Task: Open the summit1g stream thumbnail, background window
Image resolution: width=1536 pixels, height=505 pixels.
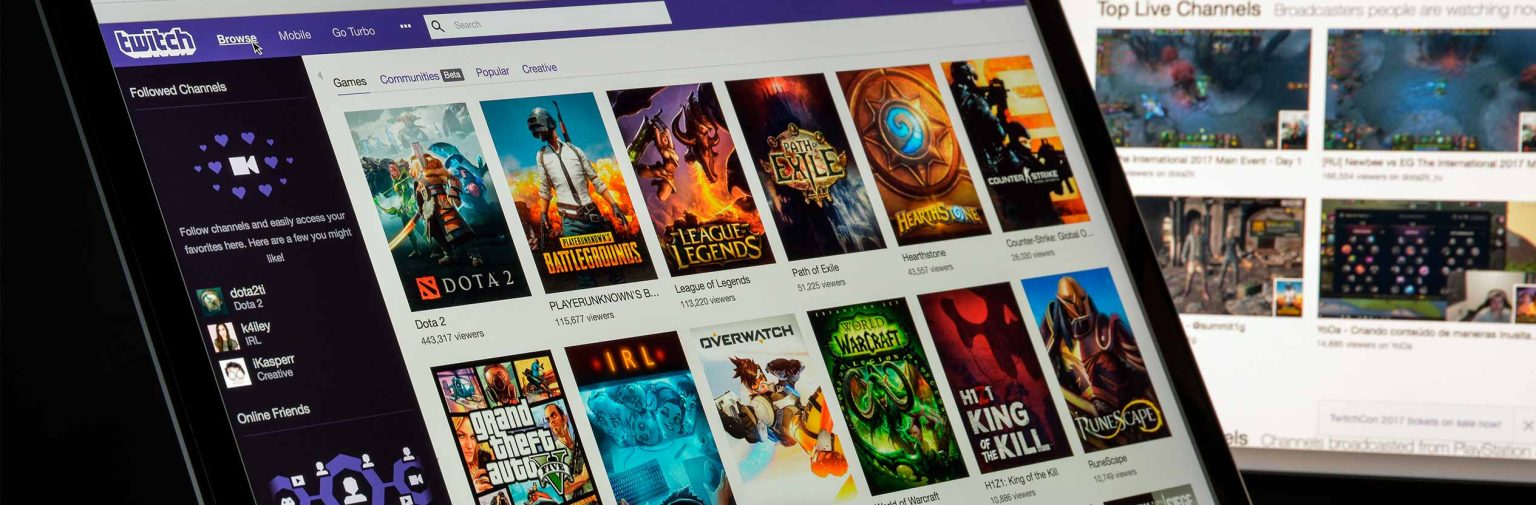Action: point(1220,257)
